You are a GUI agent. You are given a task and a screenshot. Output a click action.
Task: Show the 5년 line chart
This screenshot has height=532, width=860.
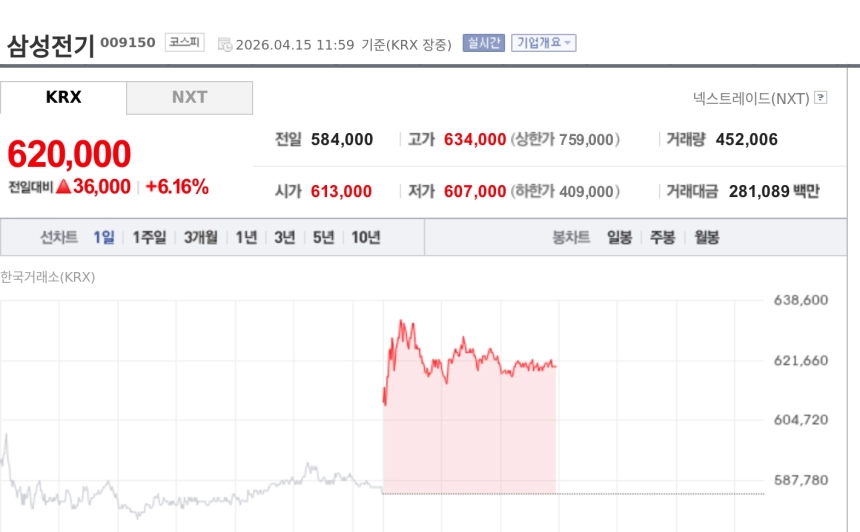[323, 237]
